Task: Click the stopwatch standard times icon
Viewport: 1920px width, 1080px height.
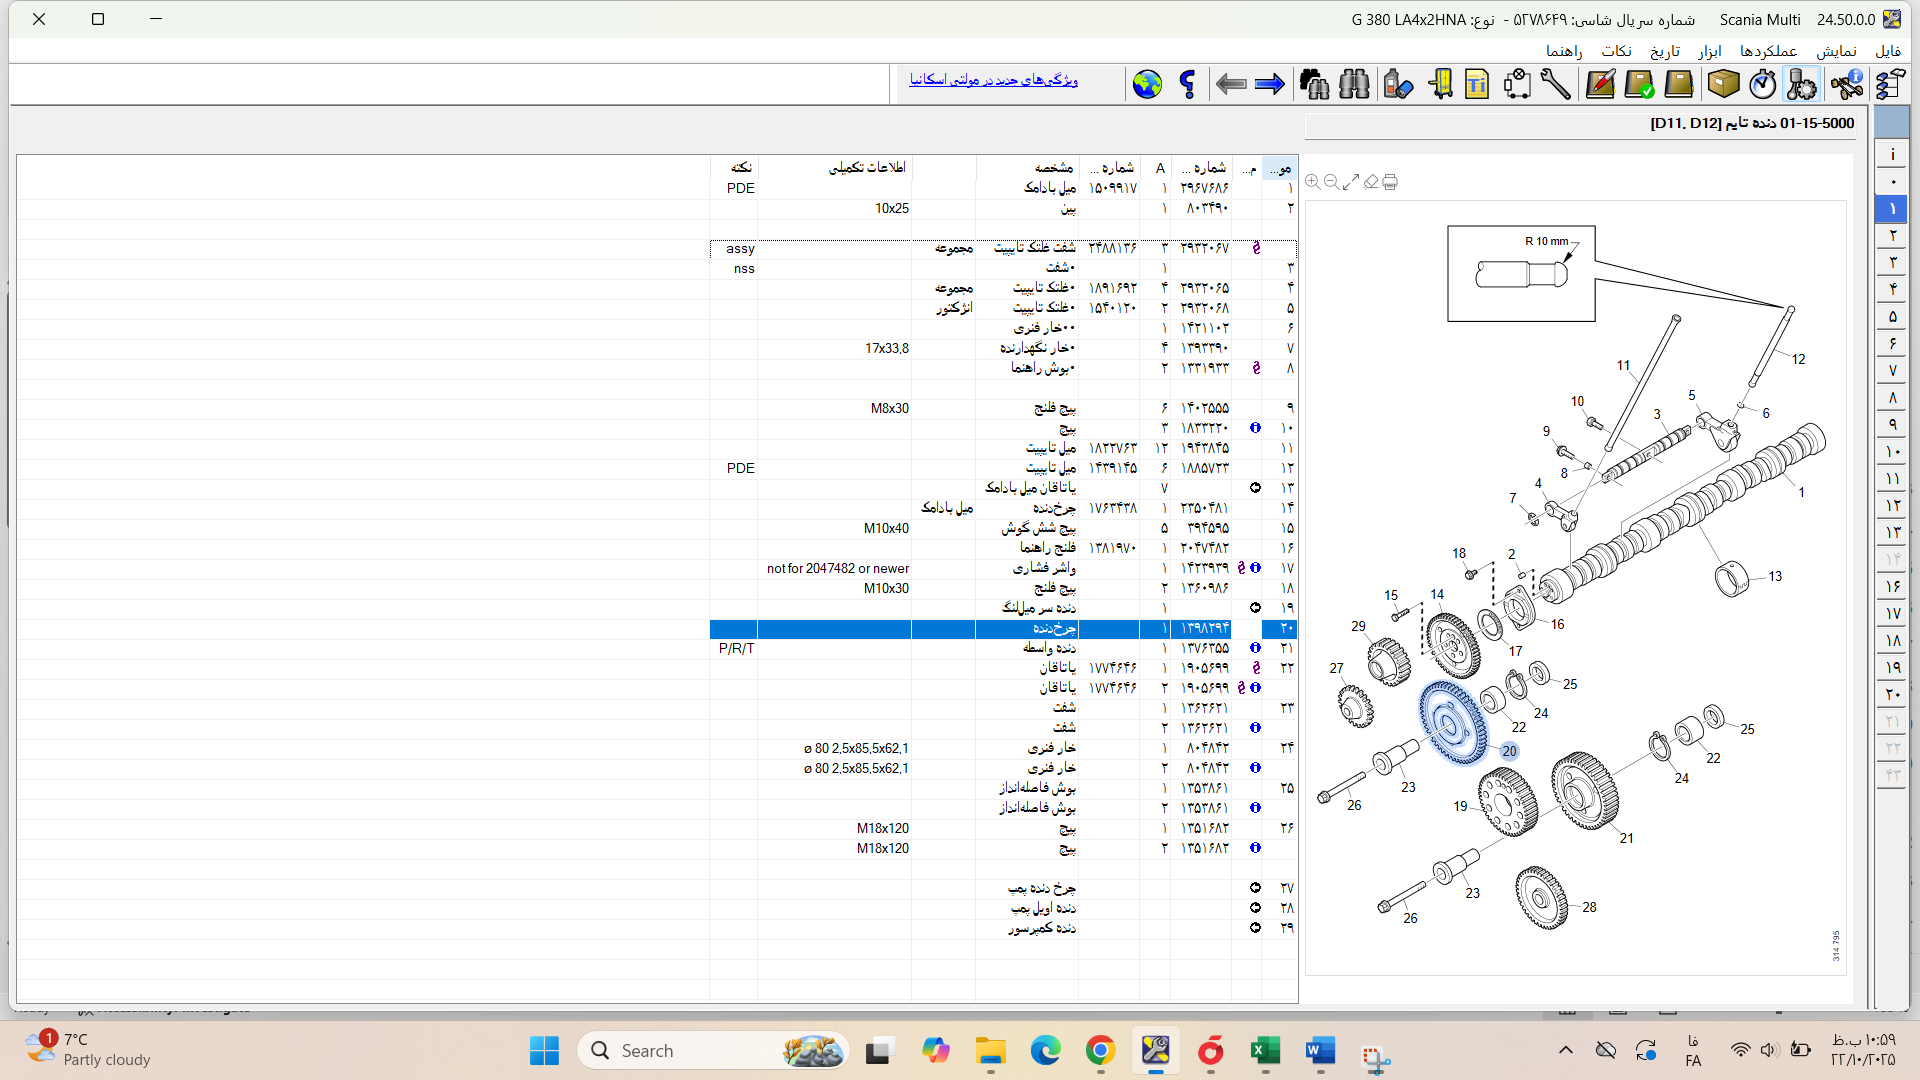Action: pyautogui.click(x=1762, y=85)
